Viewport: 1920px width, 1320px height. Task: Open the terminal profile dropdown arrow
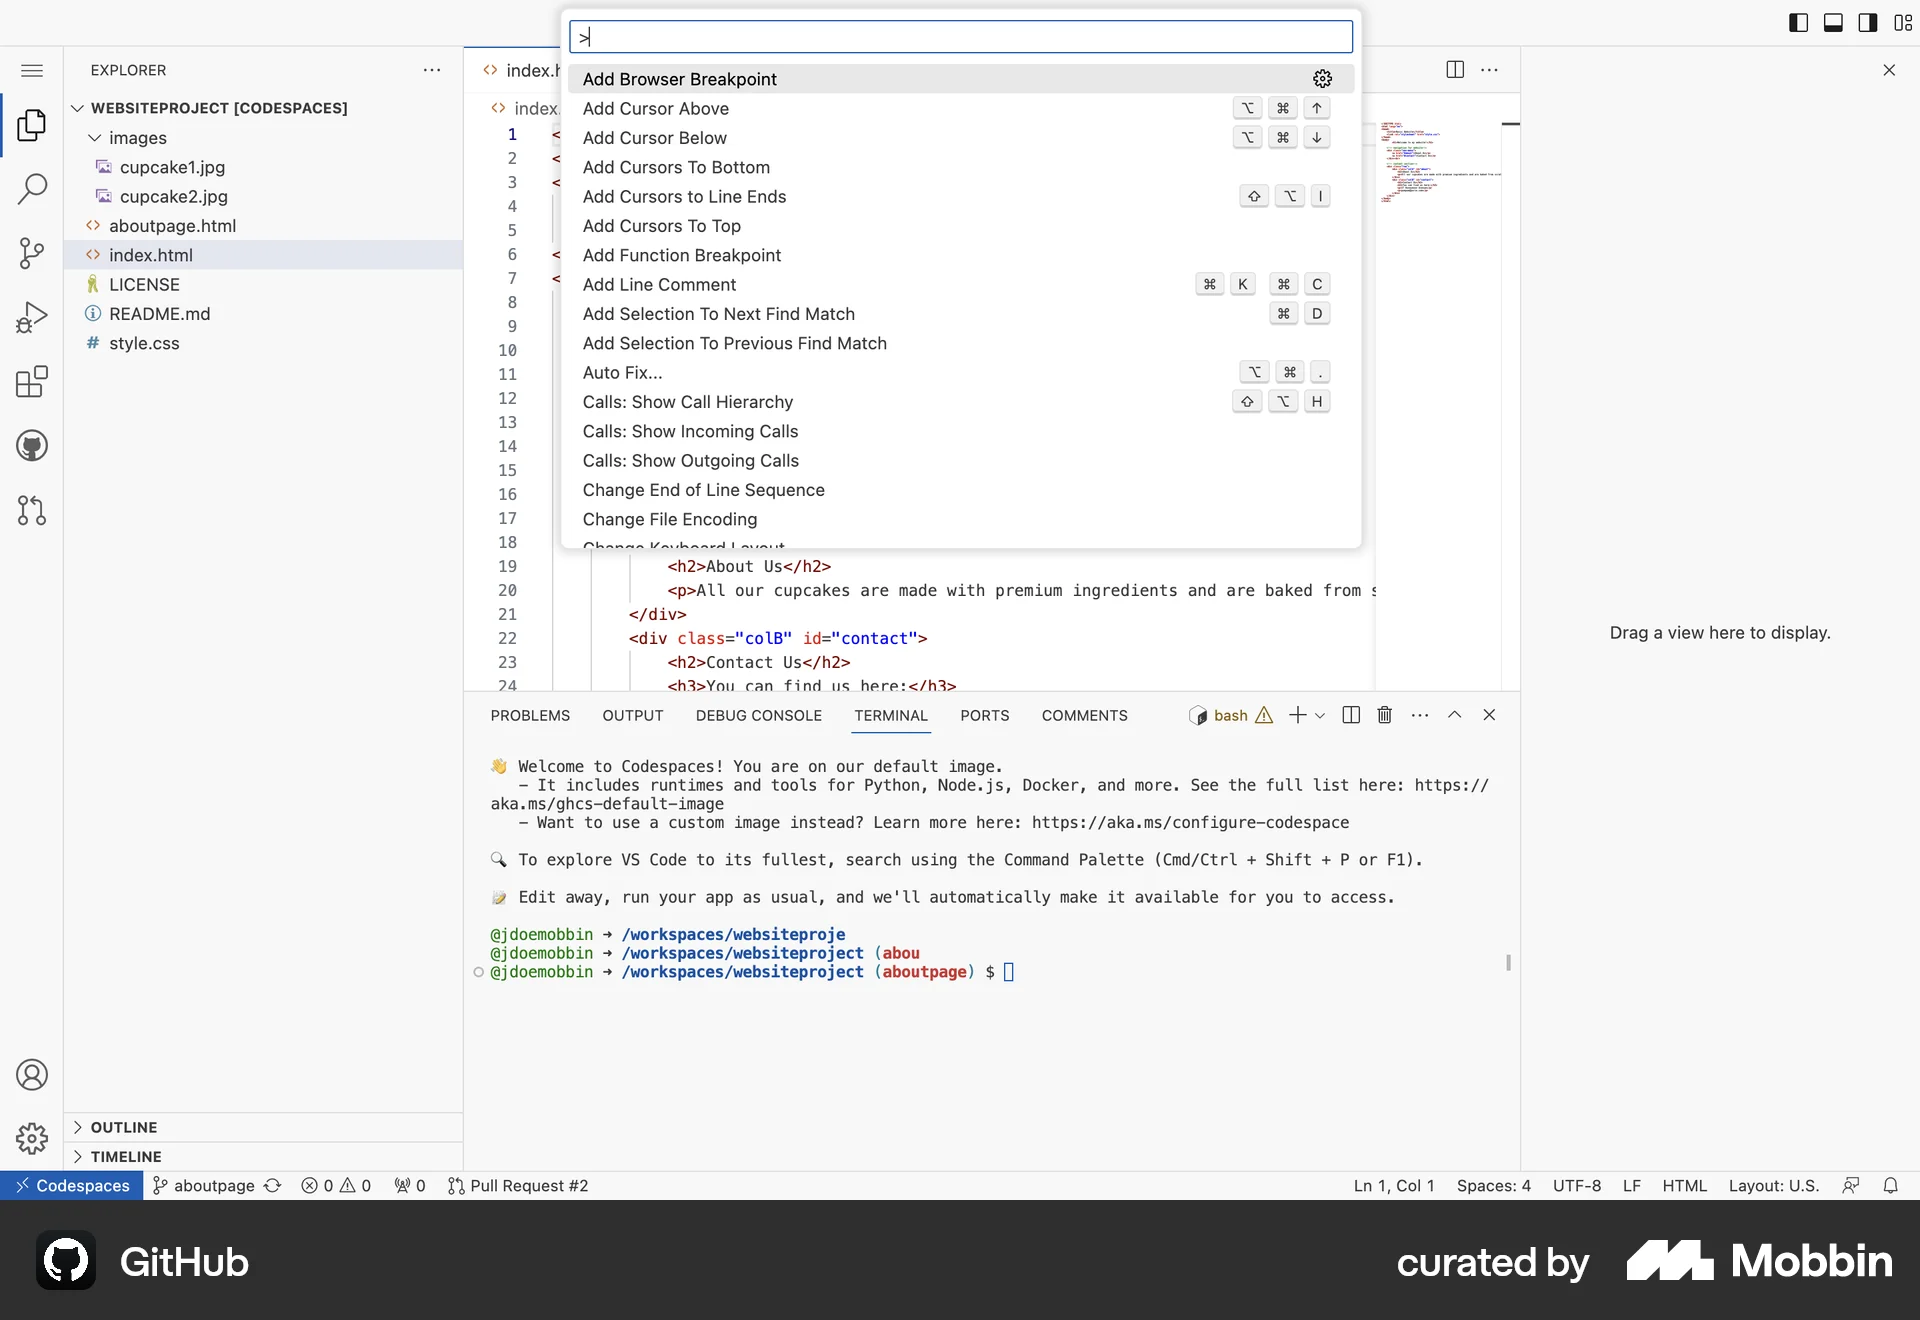(1320, 715)
